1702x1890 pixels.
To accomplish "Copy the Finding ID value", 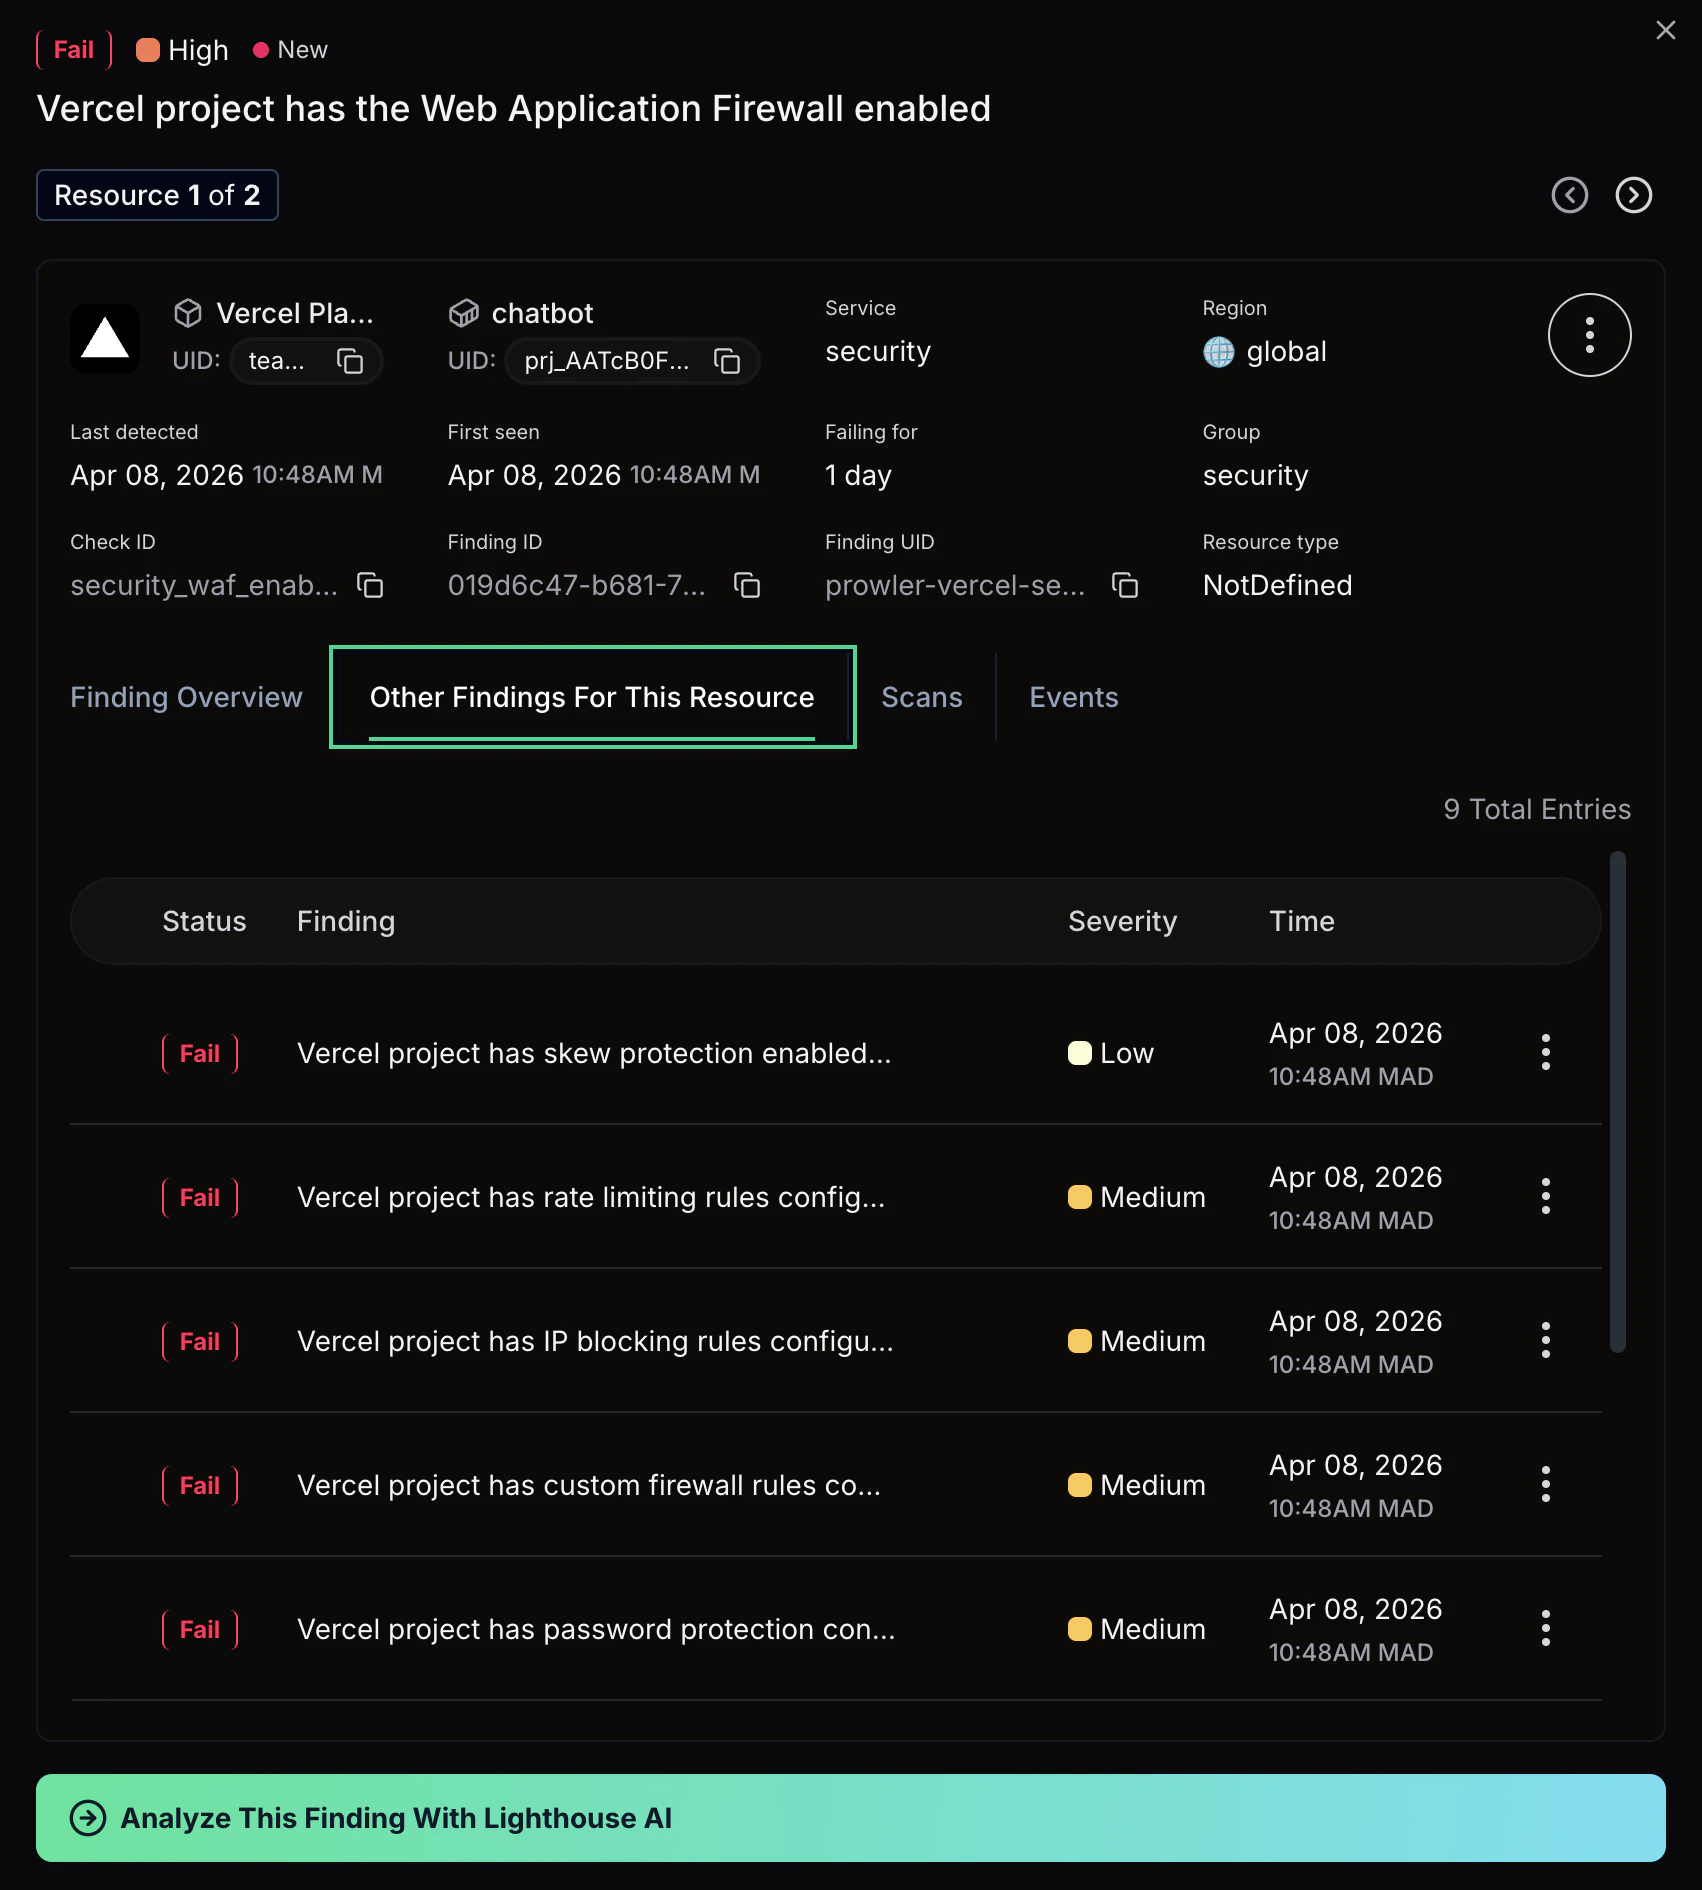I will (747, 585).
